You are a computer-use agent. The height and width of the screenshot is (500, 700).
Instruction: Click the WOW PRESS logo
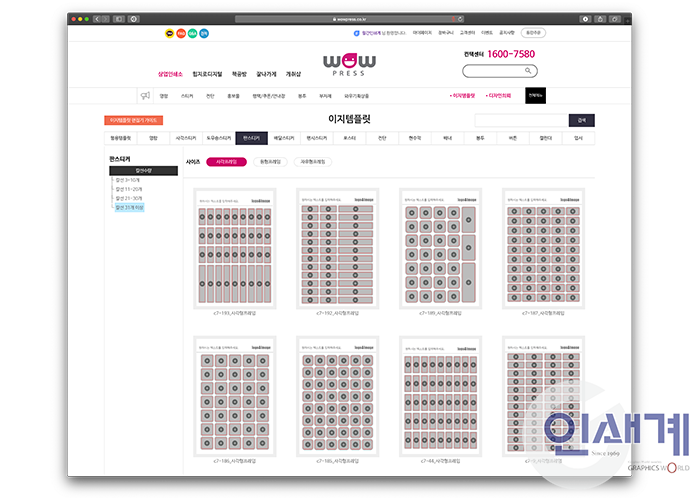[349, 65]
